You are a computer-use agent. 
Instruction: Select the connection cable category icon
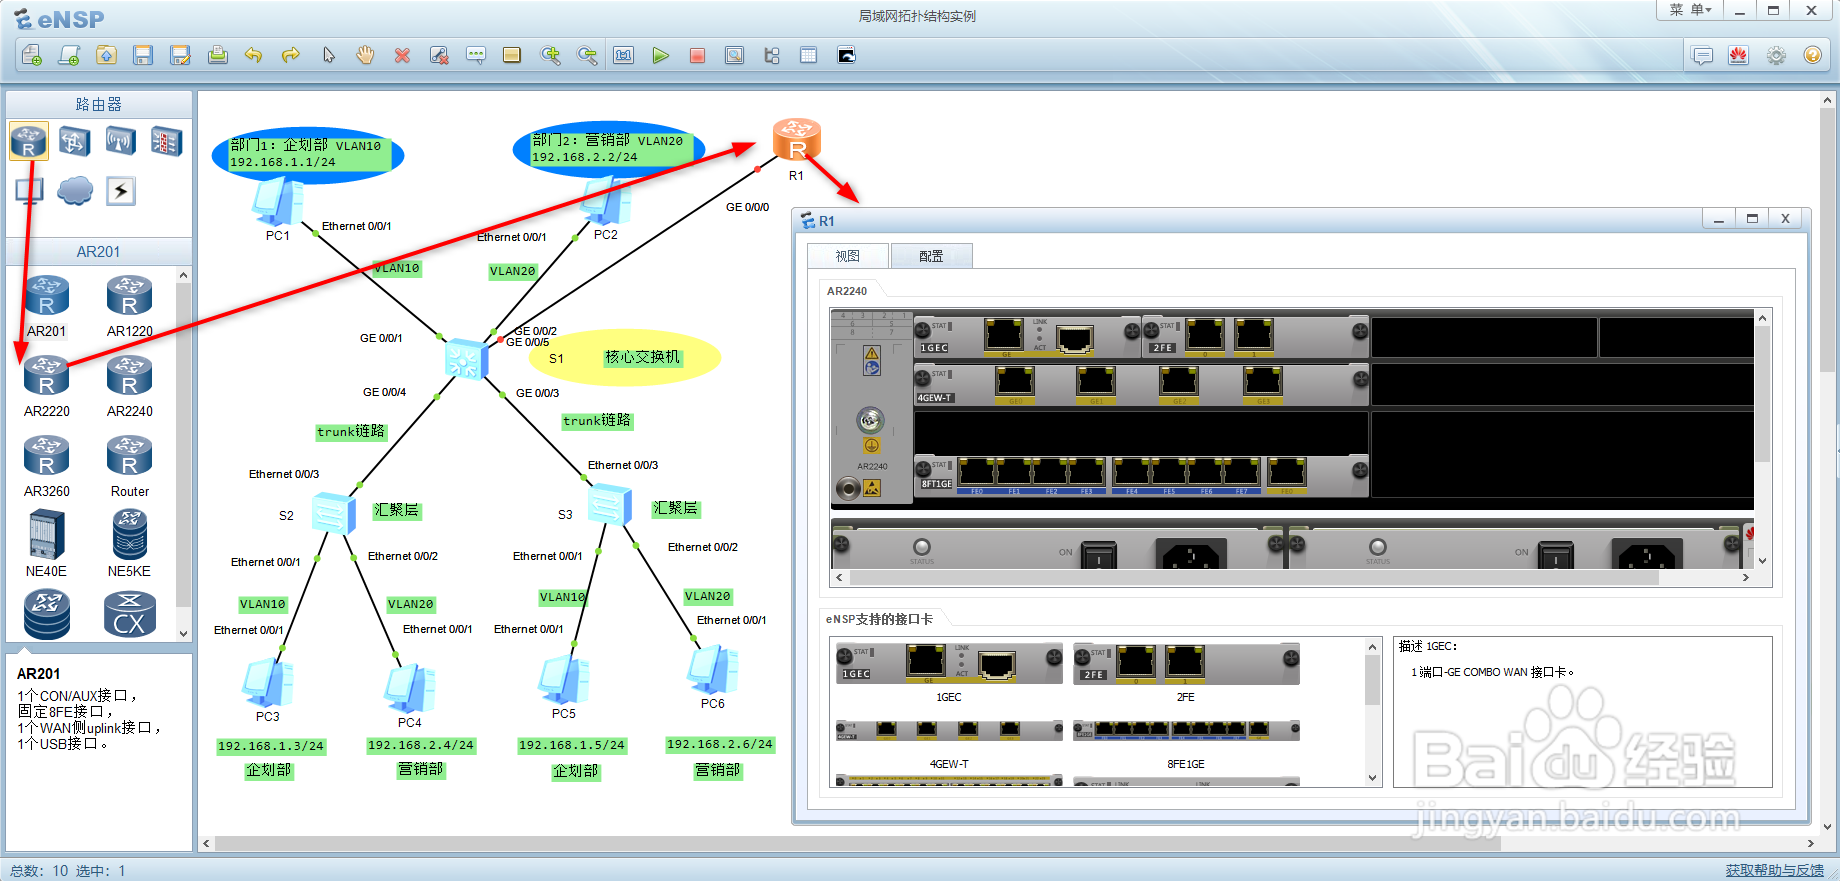point(121,191)
